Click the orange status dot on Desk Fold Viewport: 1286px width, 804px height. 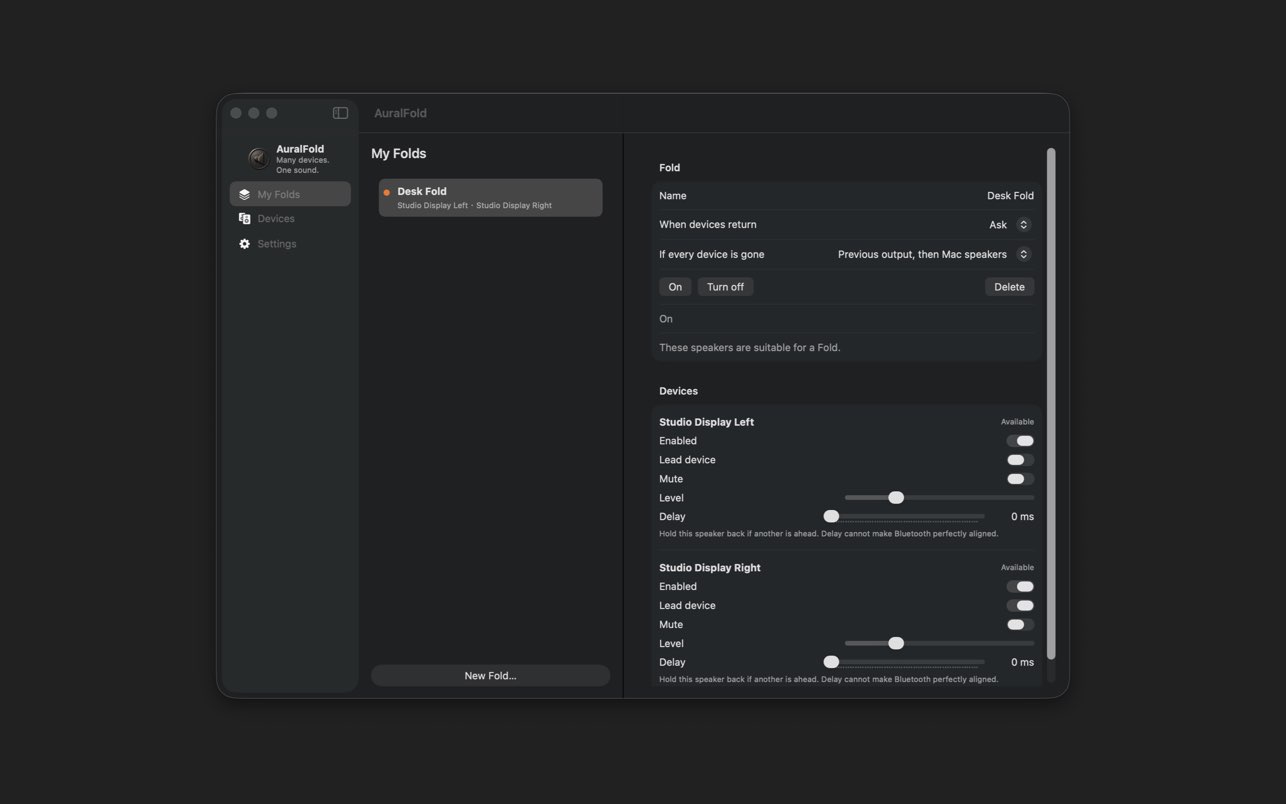[x=386, y=192]
